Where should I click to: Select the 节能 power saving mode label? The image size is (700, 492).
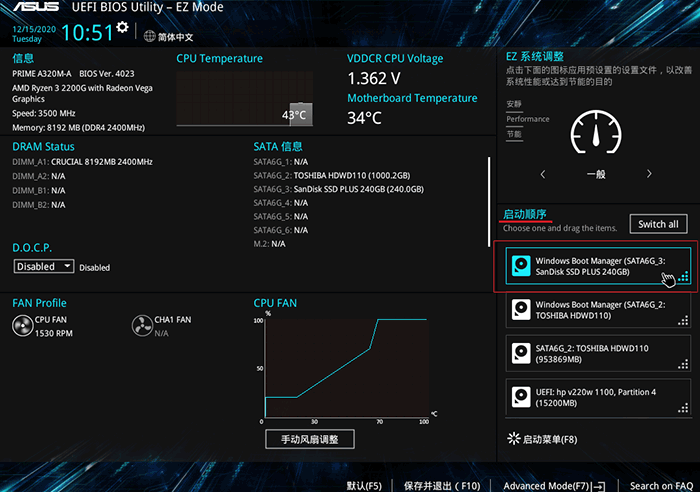pos(514,134)
